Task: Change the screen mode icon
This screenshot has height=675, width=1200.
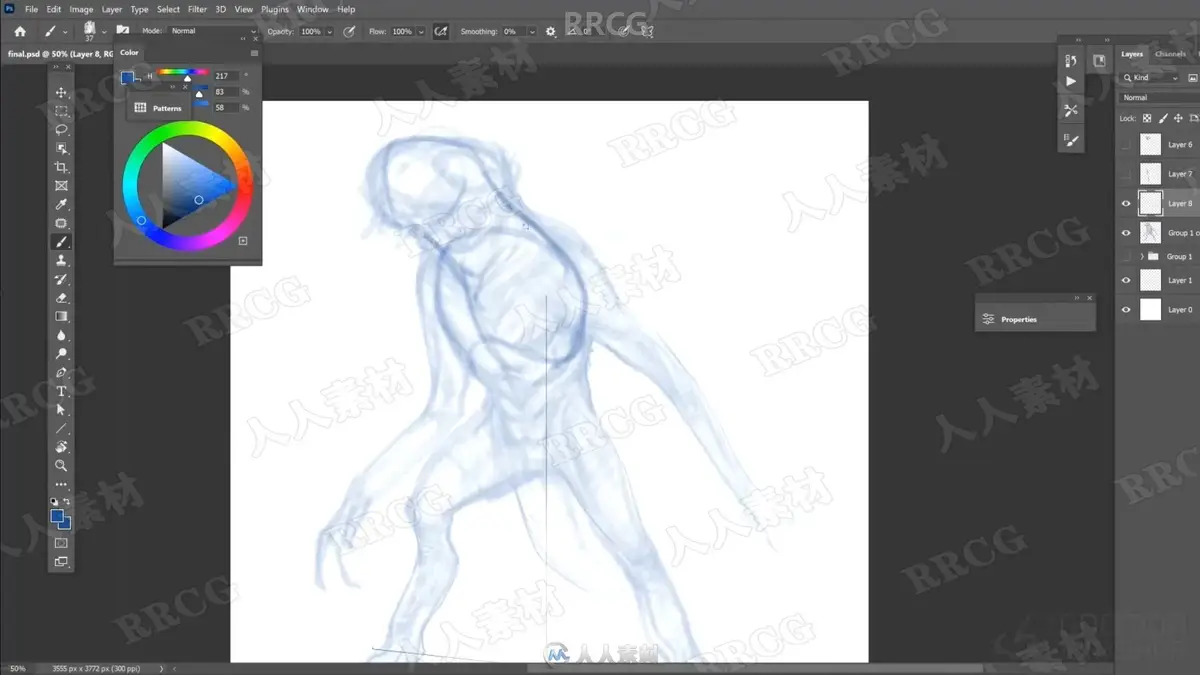Action: point(61,562)
